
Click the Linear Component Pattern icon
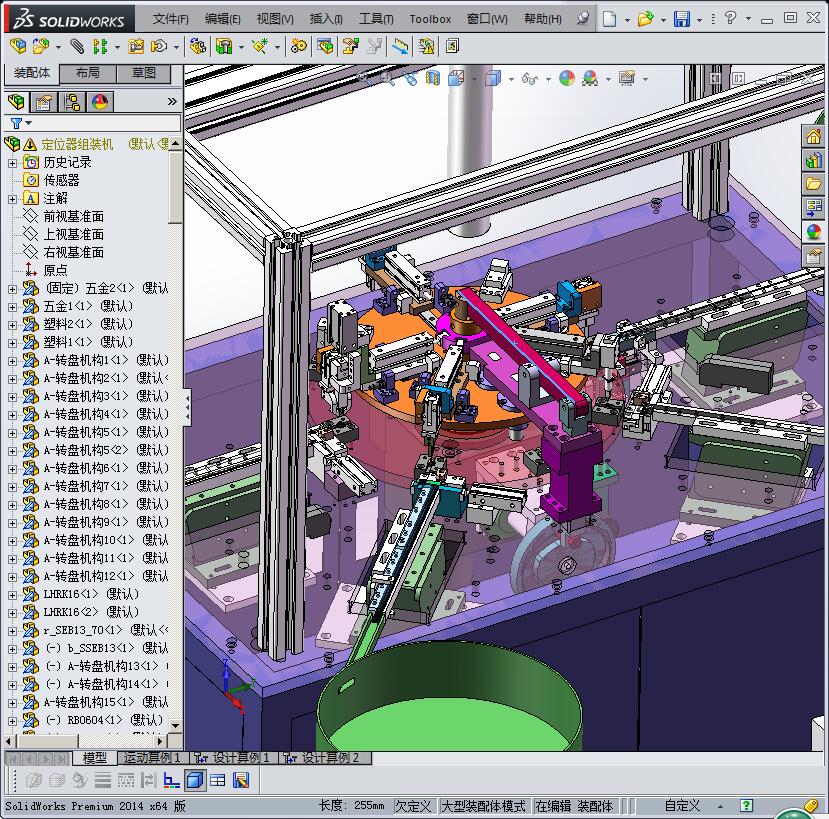coord(99,47)
